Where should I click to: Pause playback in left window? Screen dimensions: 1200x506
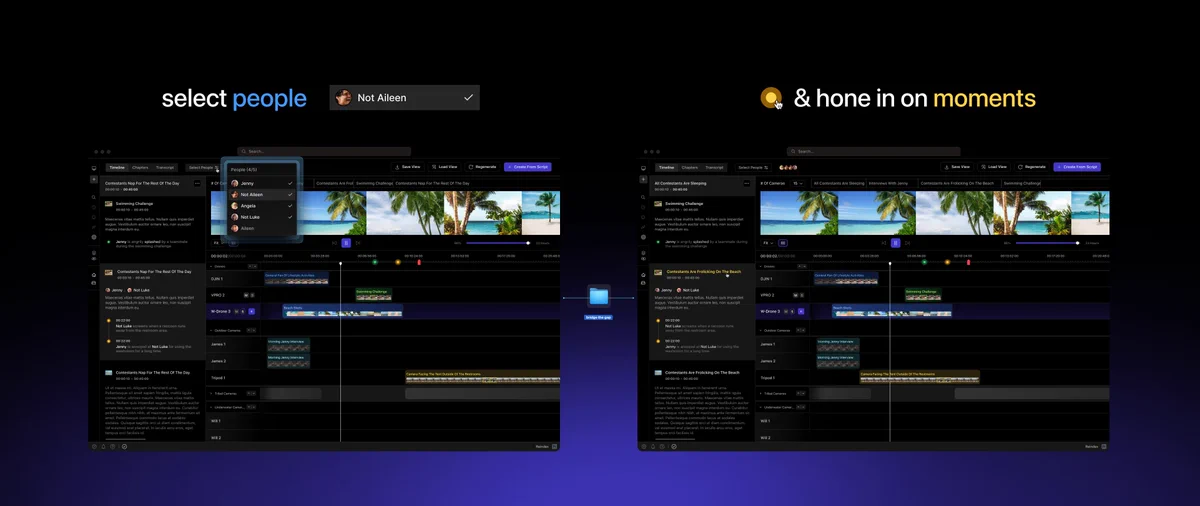pos(346,243)
